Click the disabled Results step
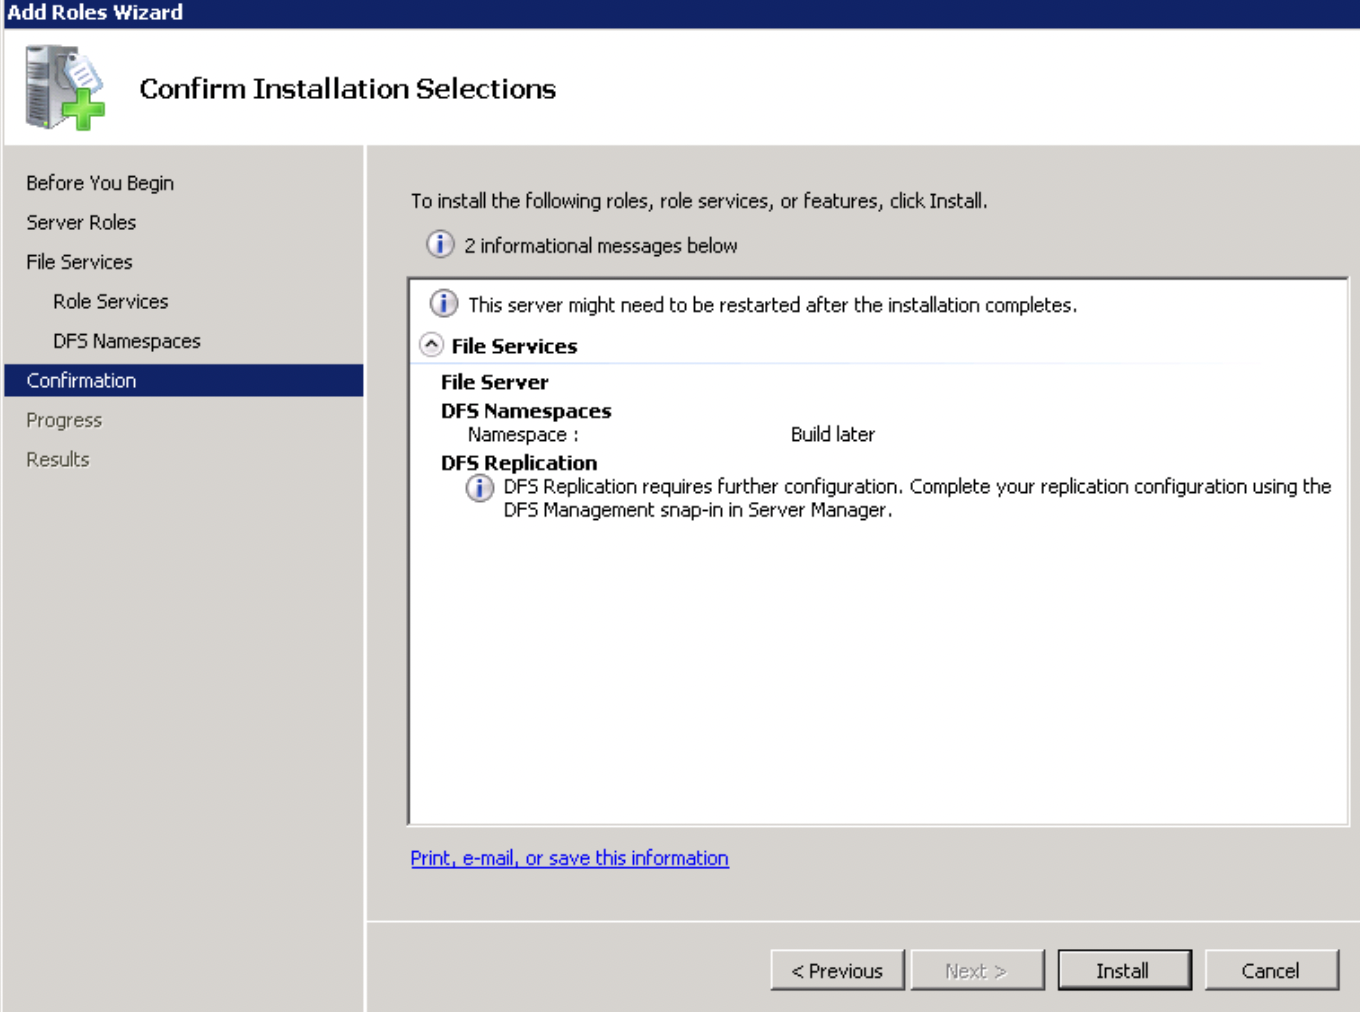Image resolution: width=1360 pixels, height=1012 pixels. point(58,459)
